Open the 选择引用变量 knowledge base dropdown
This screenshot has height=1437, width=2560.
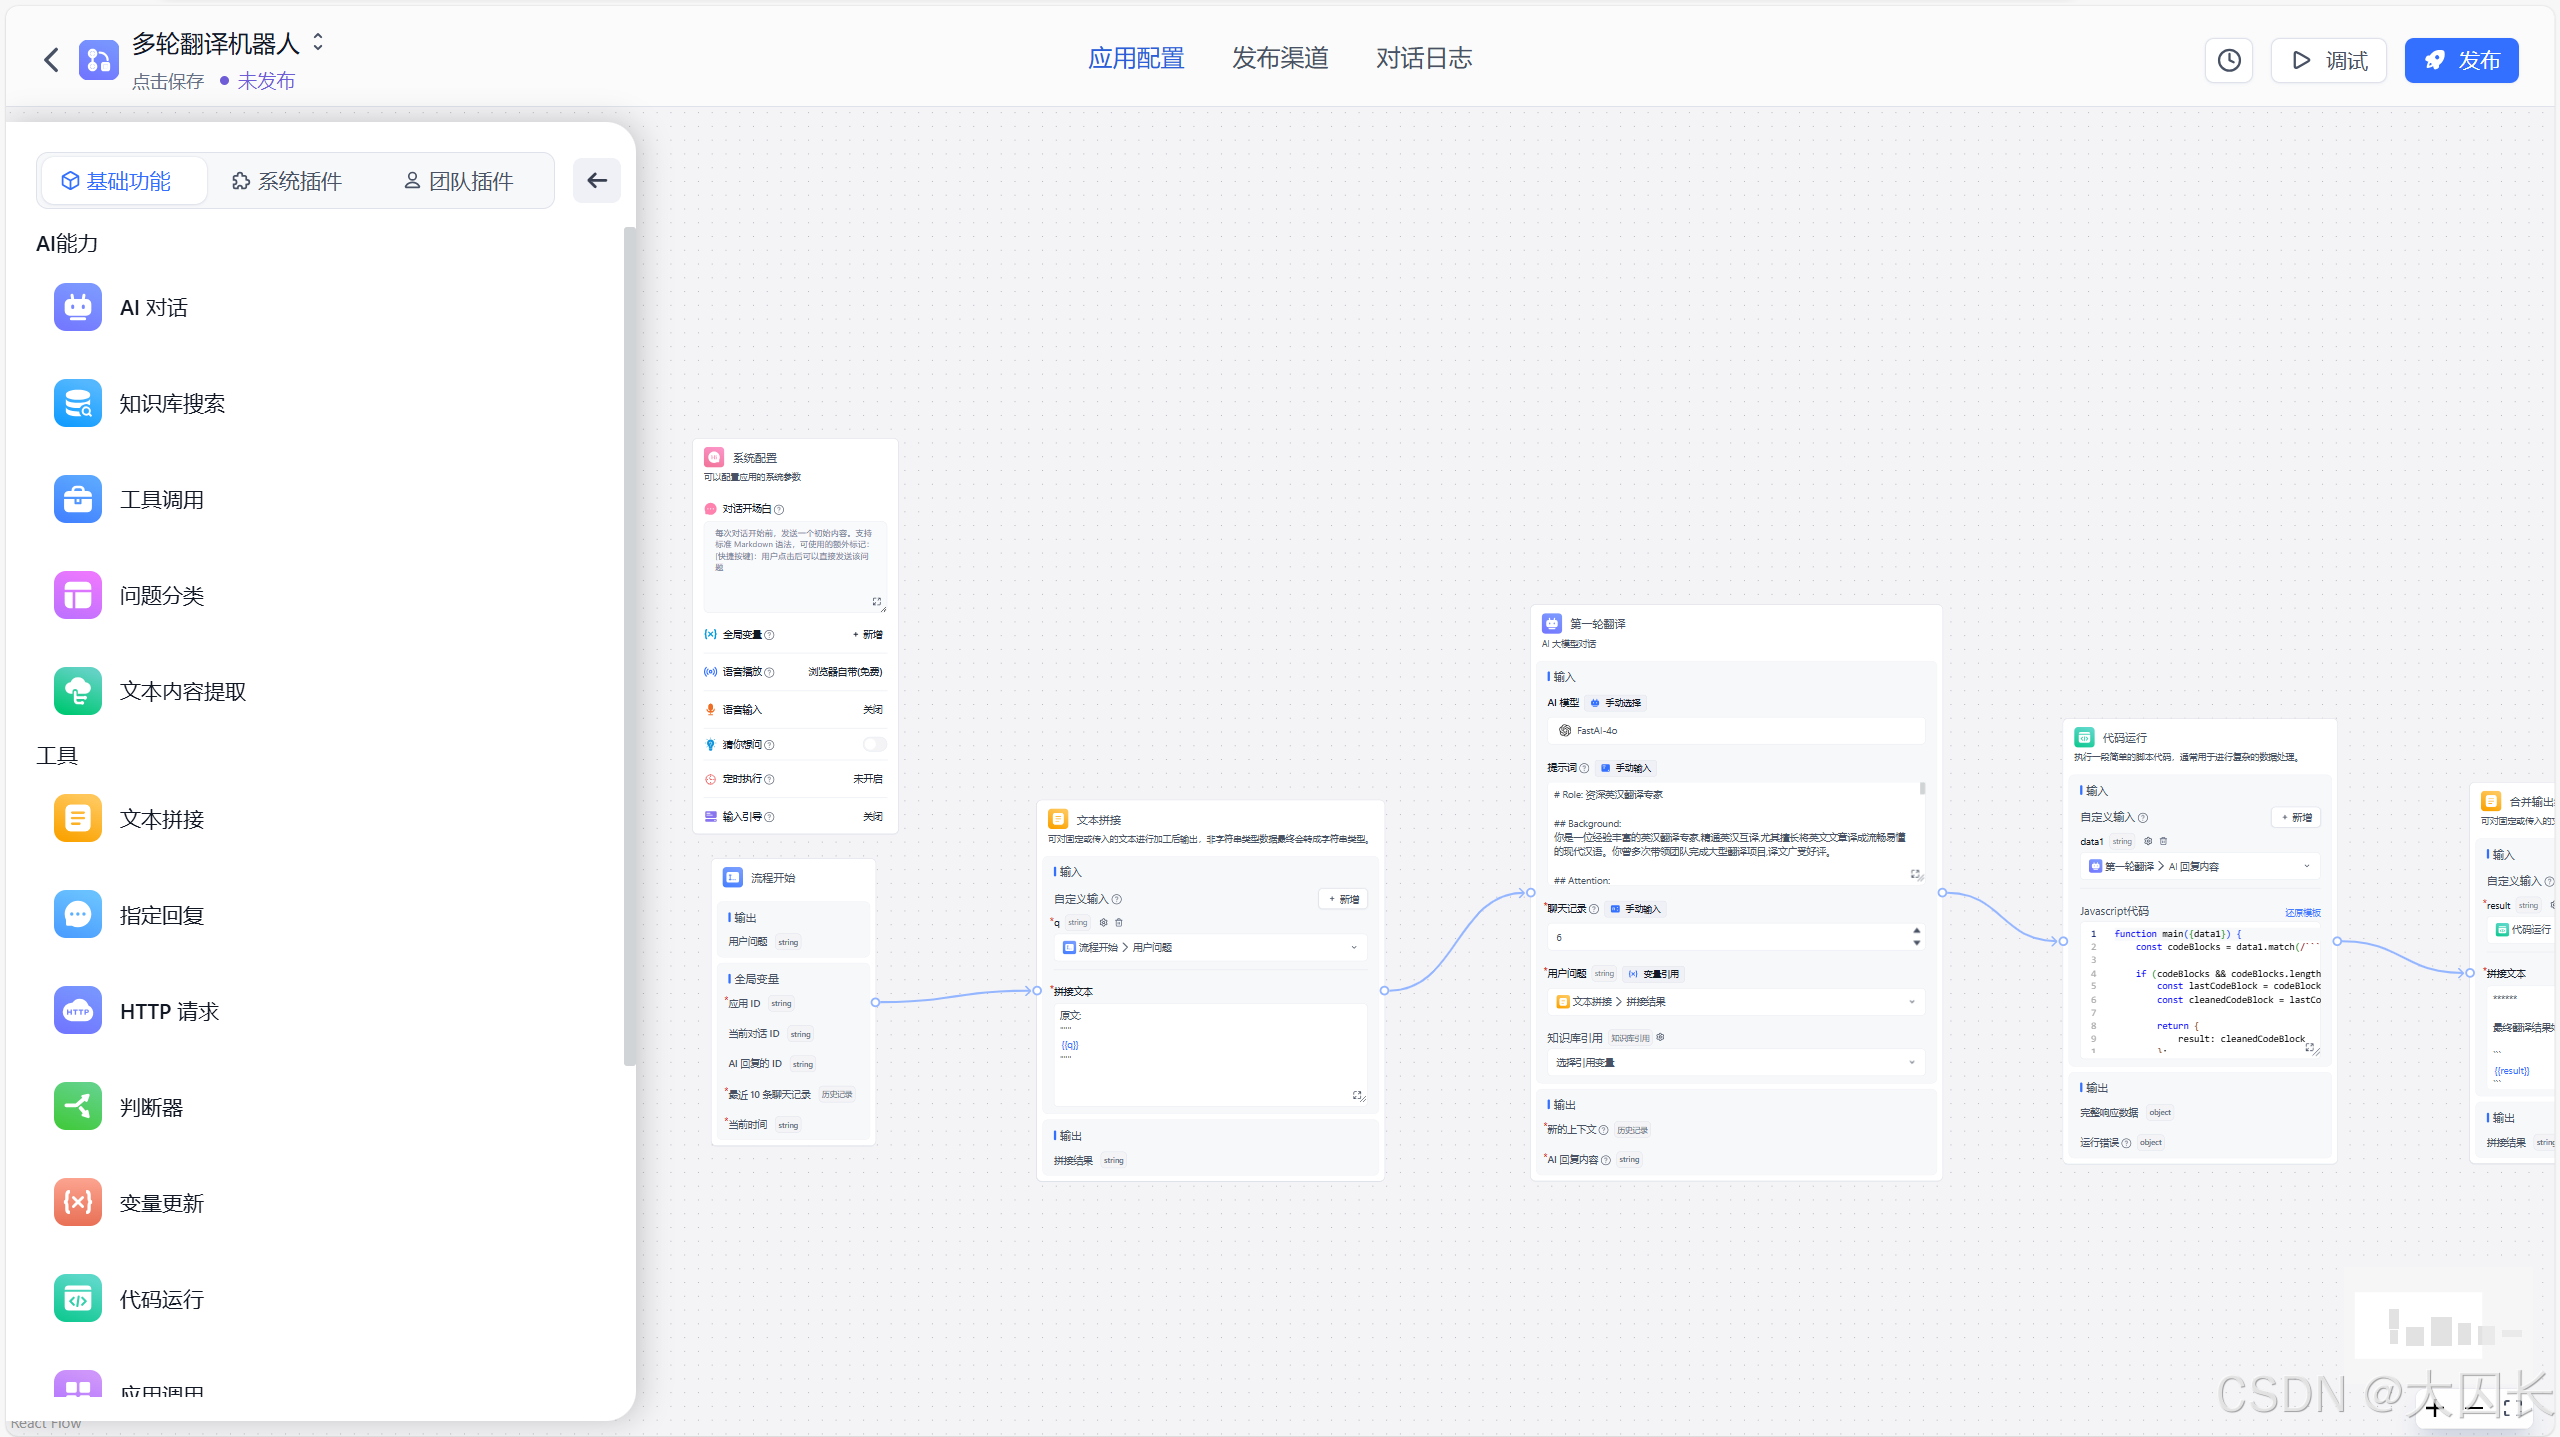pos(1735,1062)
